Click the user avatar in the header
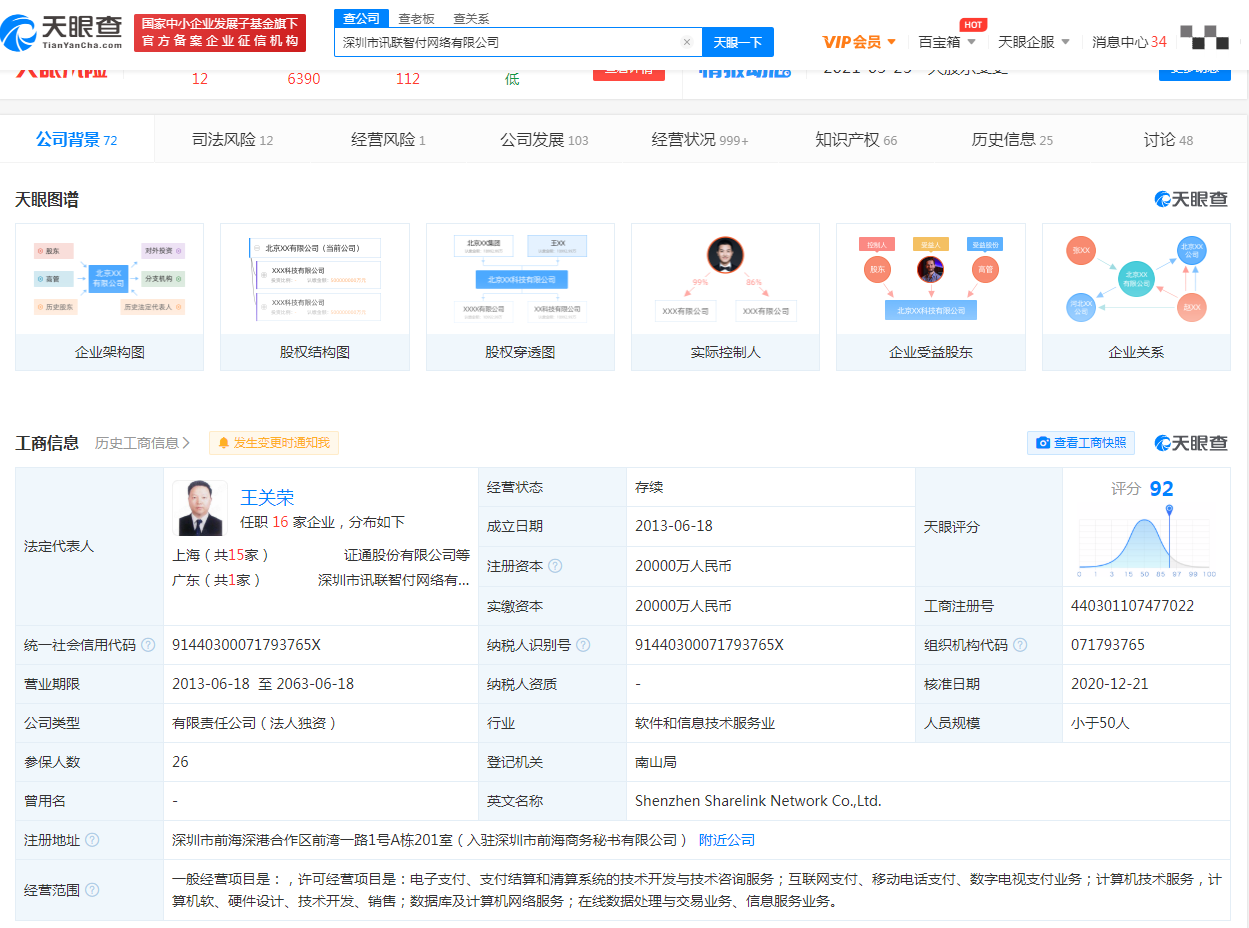1249x928 pixels. coord(1204,37)
